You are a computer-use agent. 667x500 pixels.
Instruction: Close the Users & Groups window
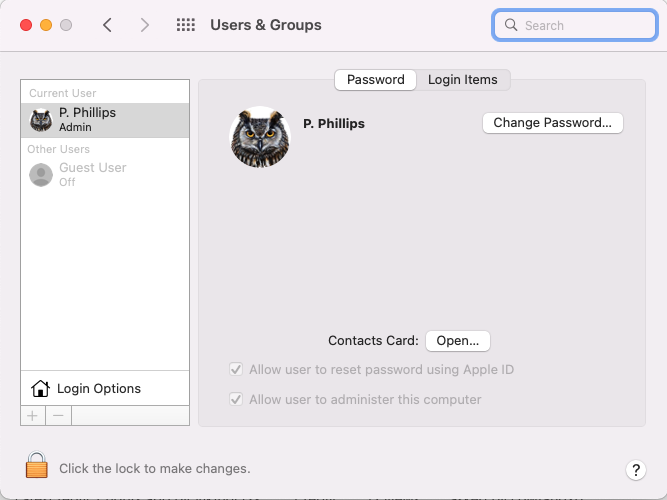click(x=26, y=25)
